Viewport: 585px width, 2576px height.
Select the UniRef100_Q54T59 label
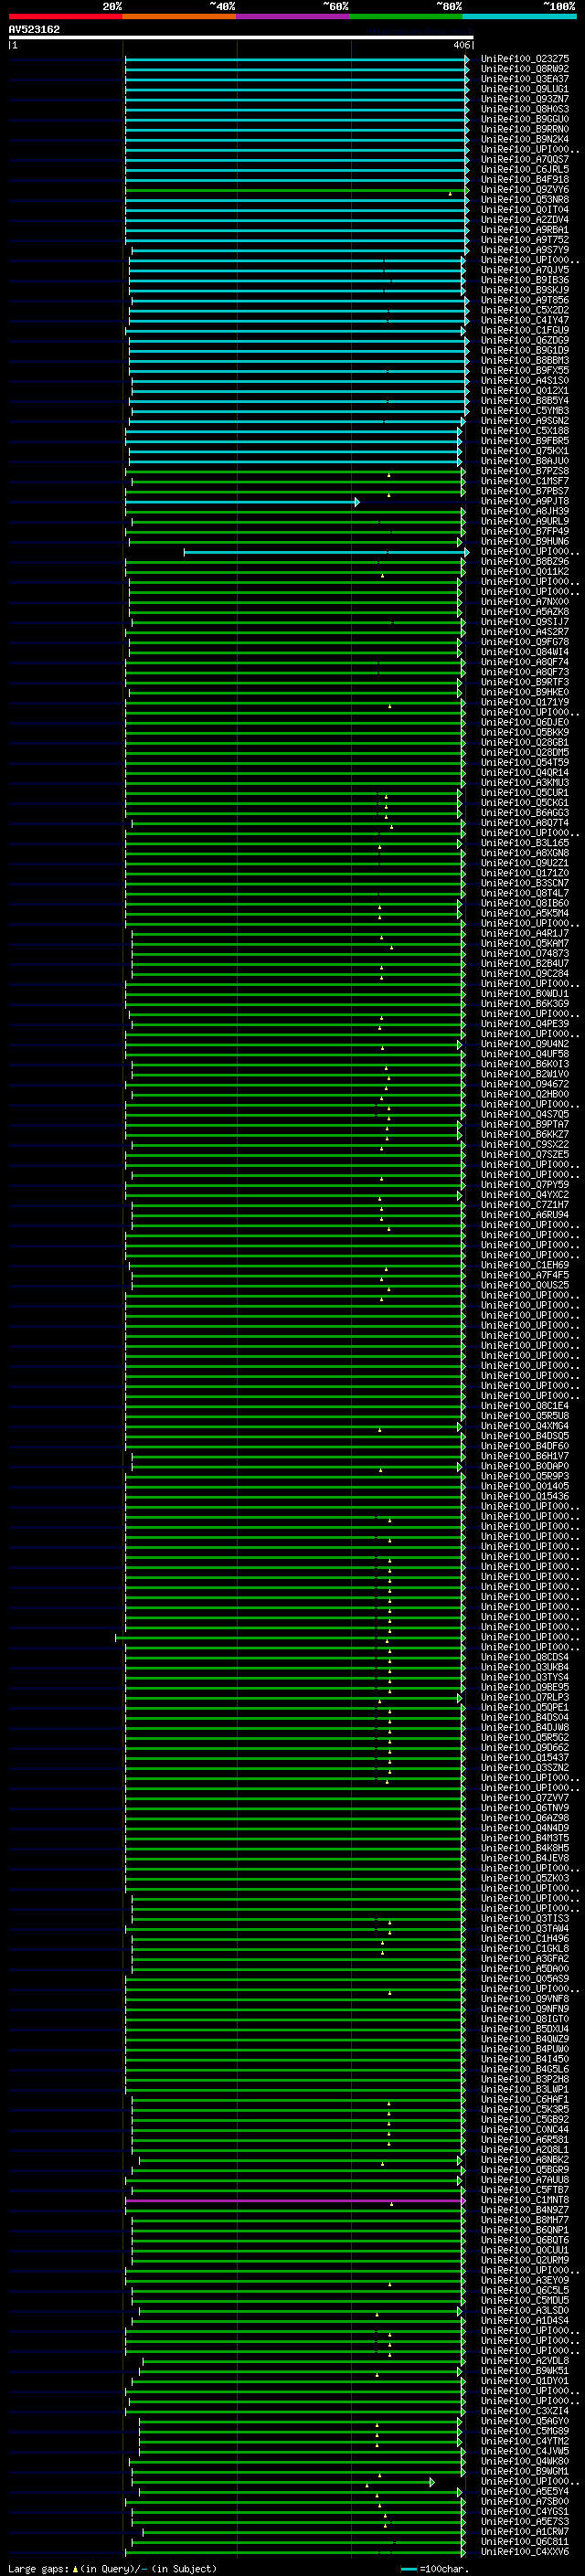pyautogui.click(x=524, y=762)
